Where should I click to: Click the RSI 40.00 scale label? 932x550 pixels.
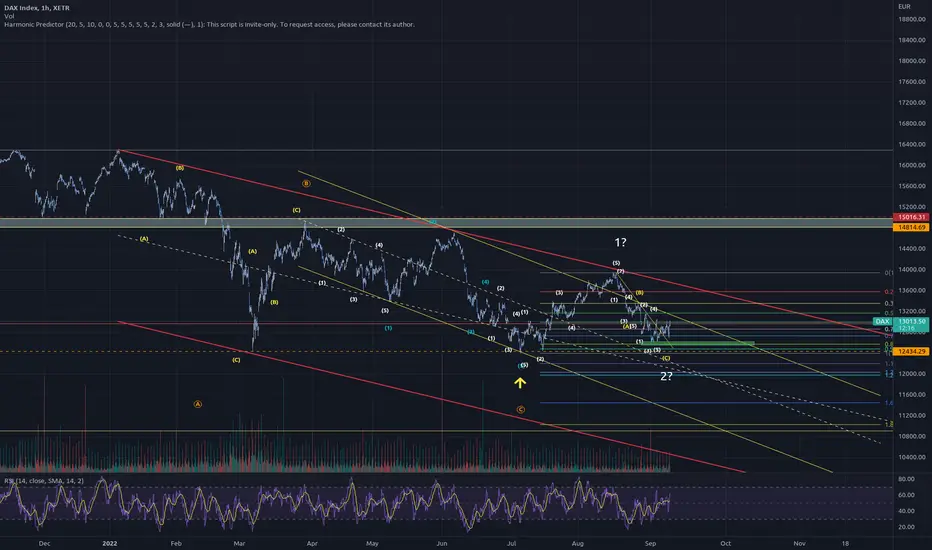tap(906, 511)
